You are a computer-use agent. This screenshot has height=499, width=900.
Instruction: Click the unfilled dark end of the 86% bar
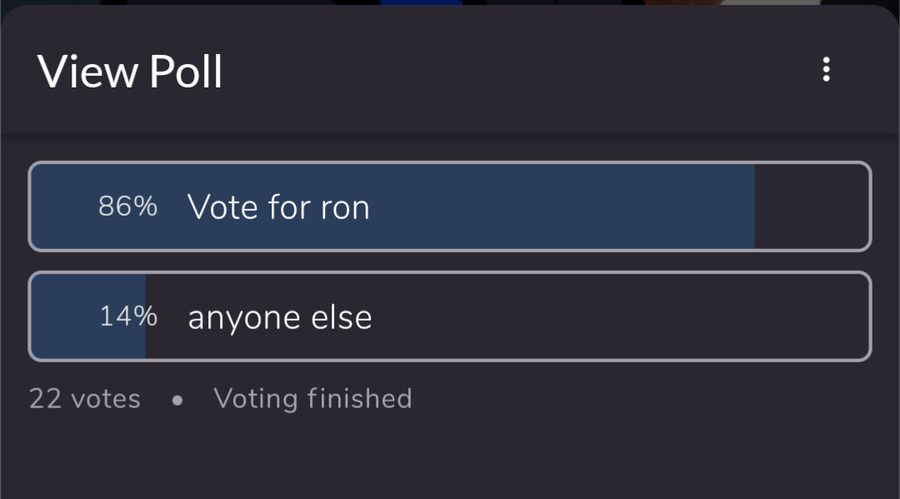coord(812,206)
